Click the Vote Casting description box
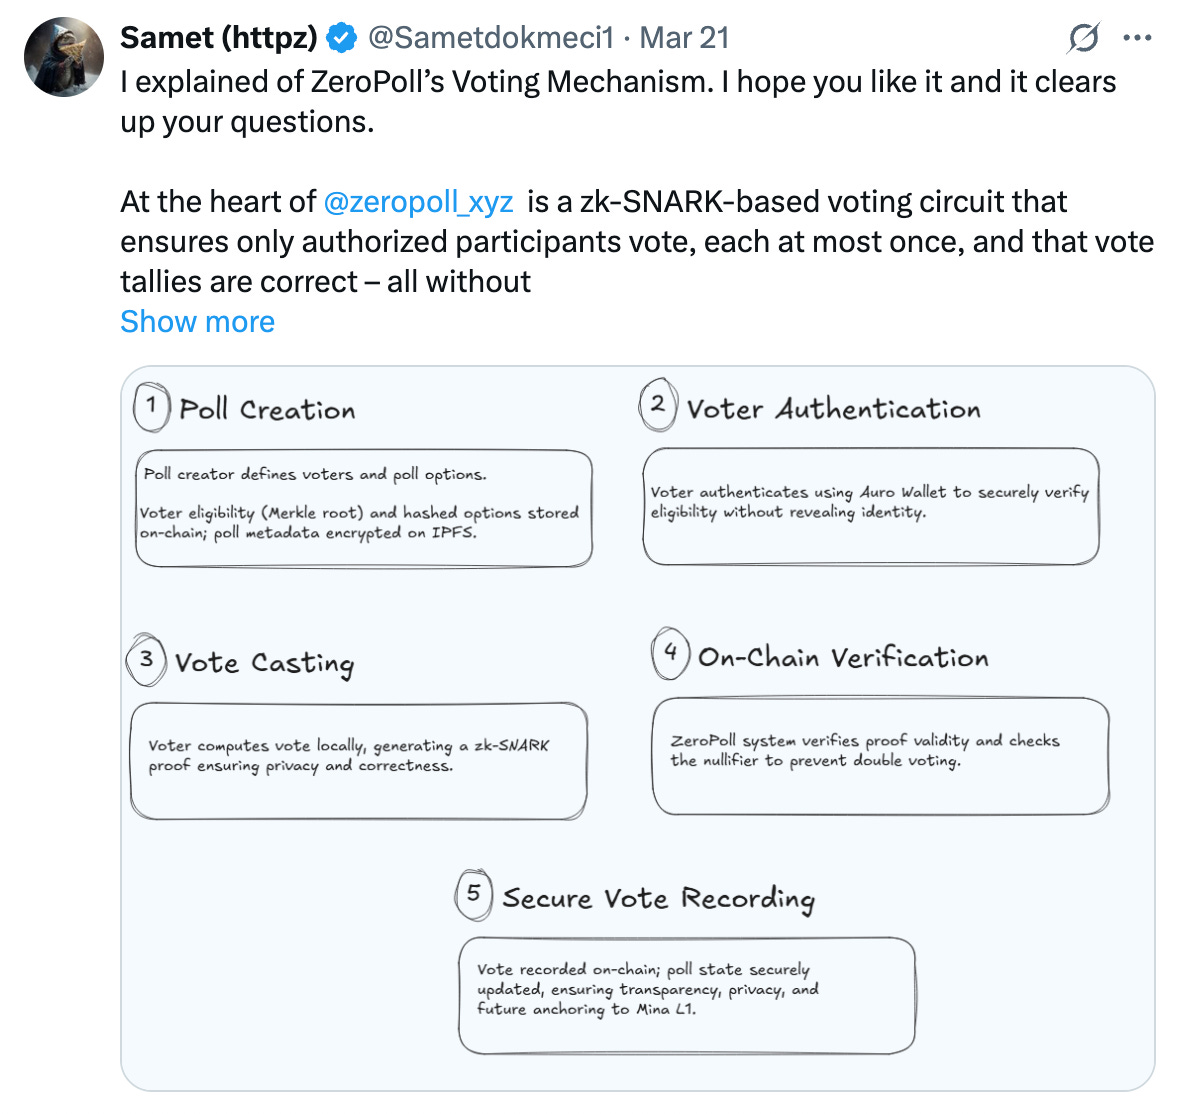Image resolution: width=1184 pixels, height=1114 pixels. point(359,761)
